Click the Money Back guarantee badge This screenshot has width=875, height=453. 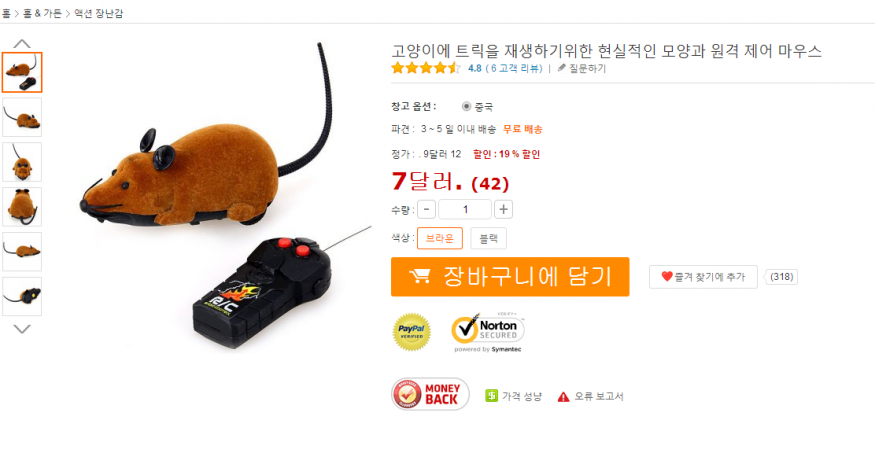click(x=430, y=394)
